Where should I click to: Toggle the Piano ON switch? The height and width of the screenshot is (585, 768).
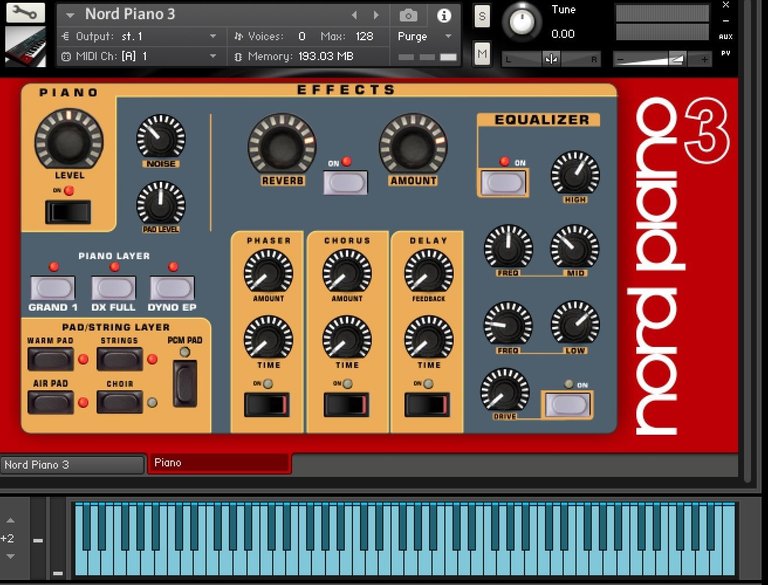point(68,212)
